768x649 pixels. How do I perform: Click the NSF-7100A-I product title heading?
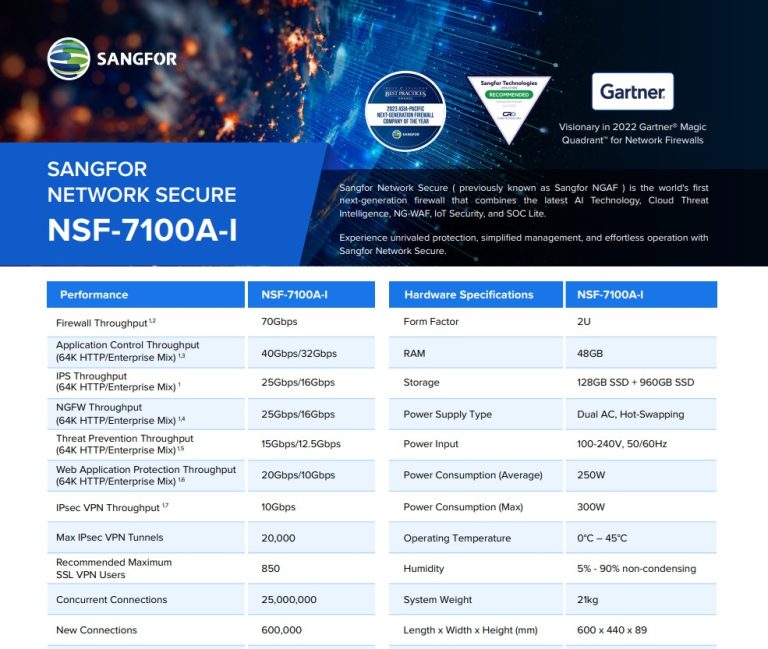point(142,231)
